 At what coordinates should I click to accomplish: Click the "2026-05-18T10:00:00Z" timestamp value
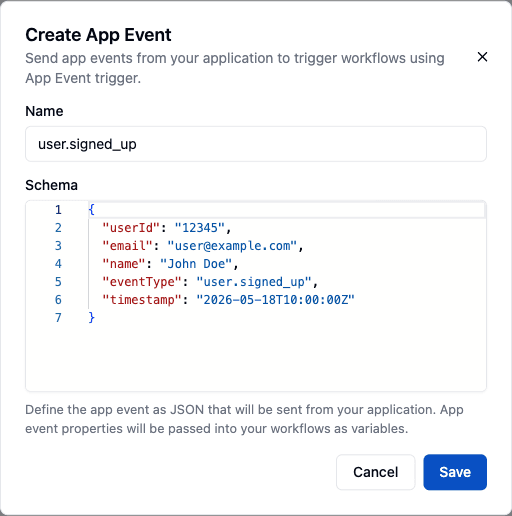[x=275, y=300]
